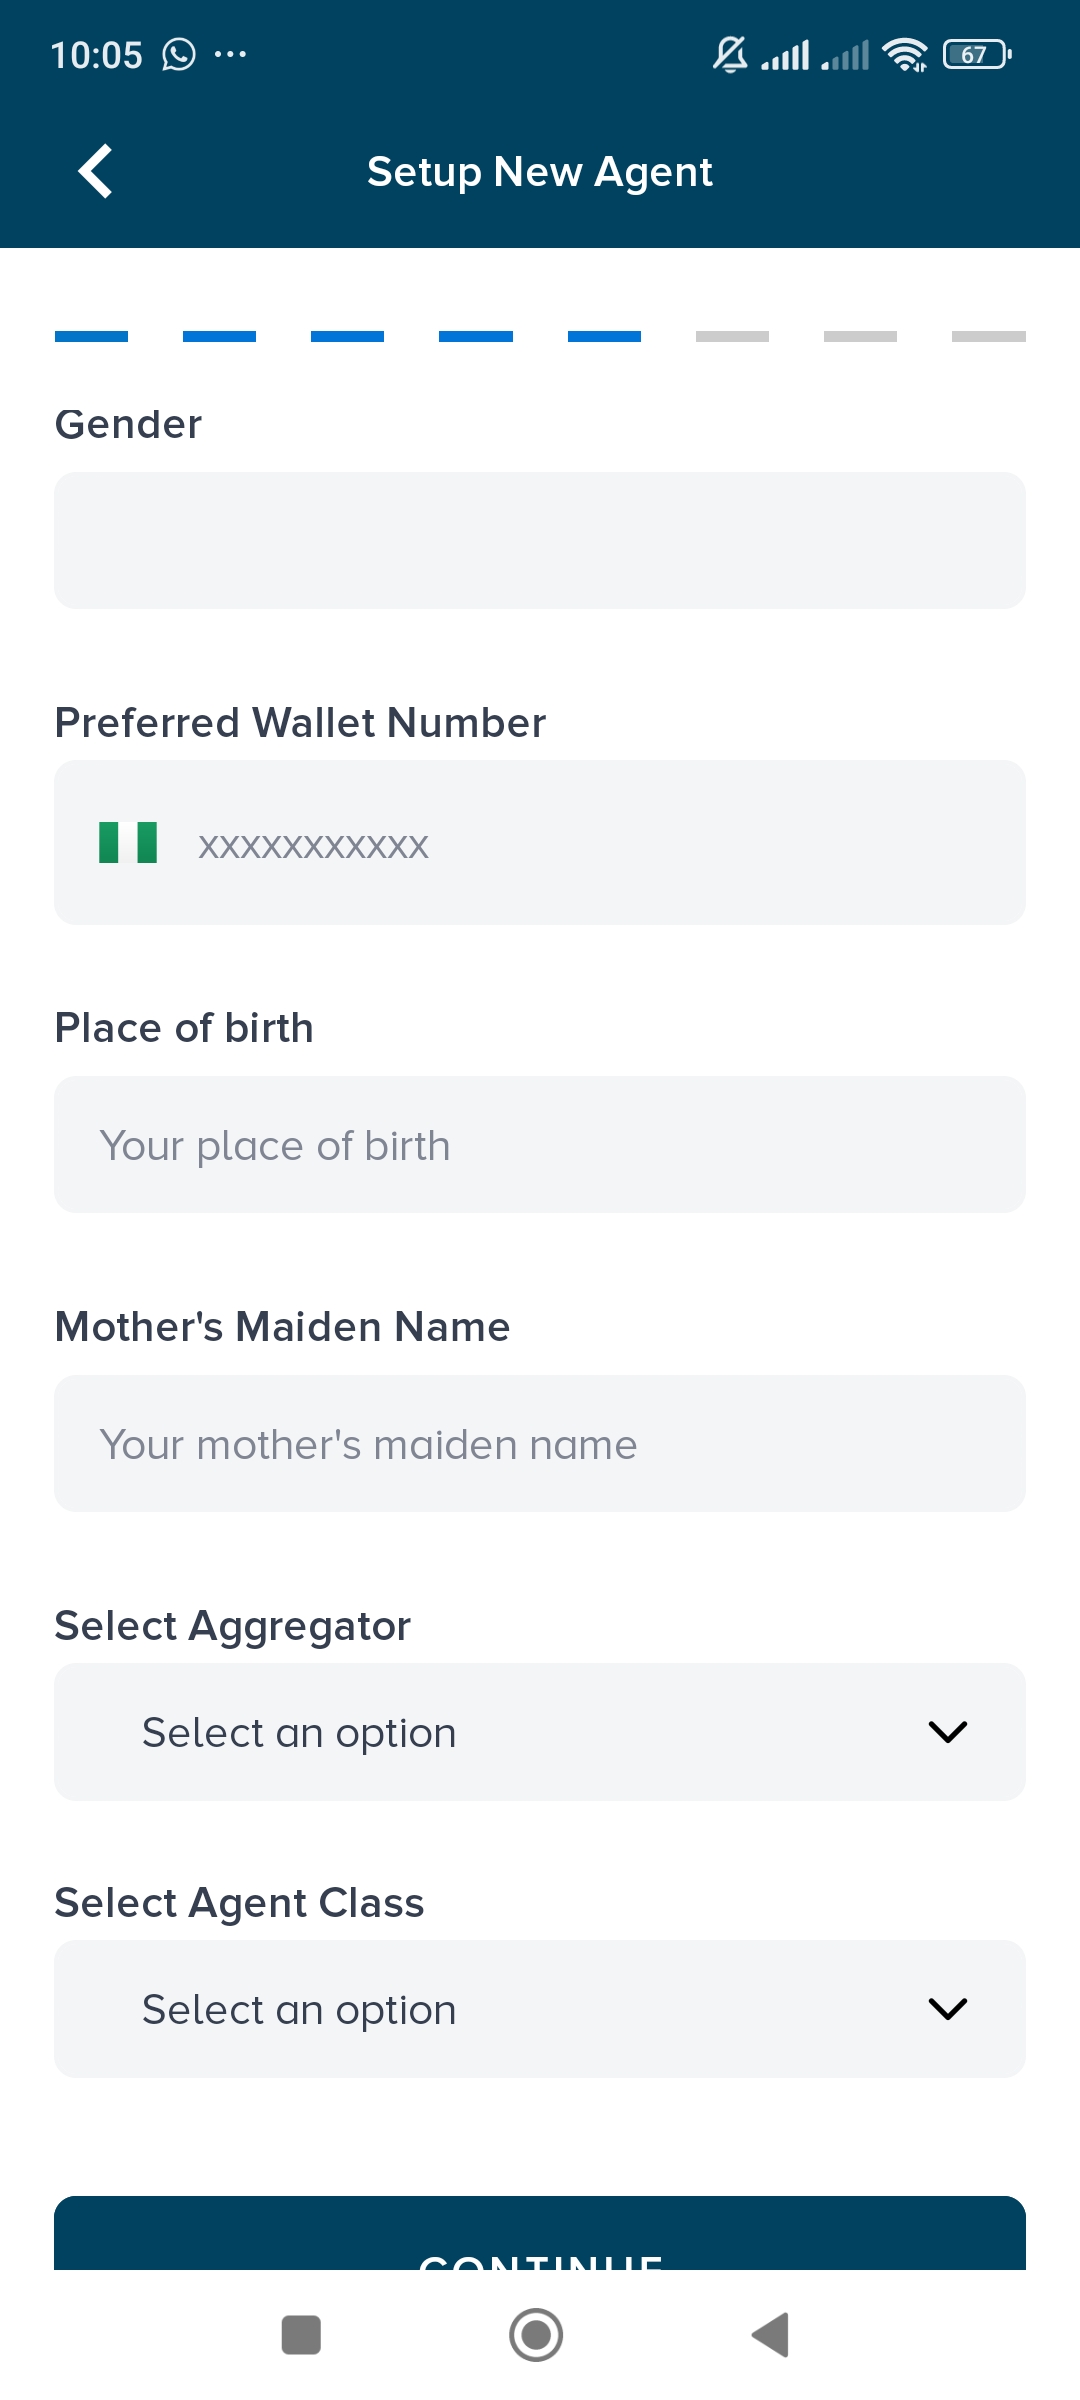Tap the Gender field

[540, 540]
